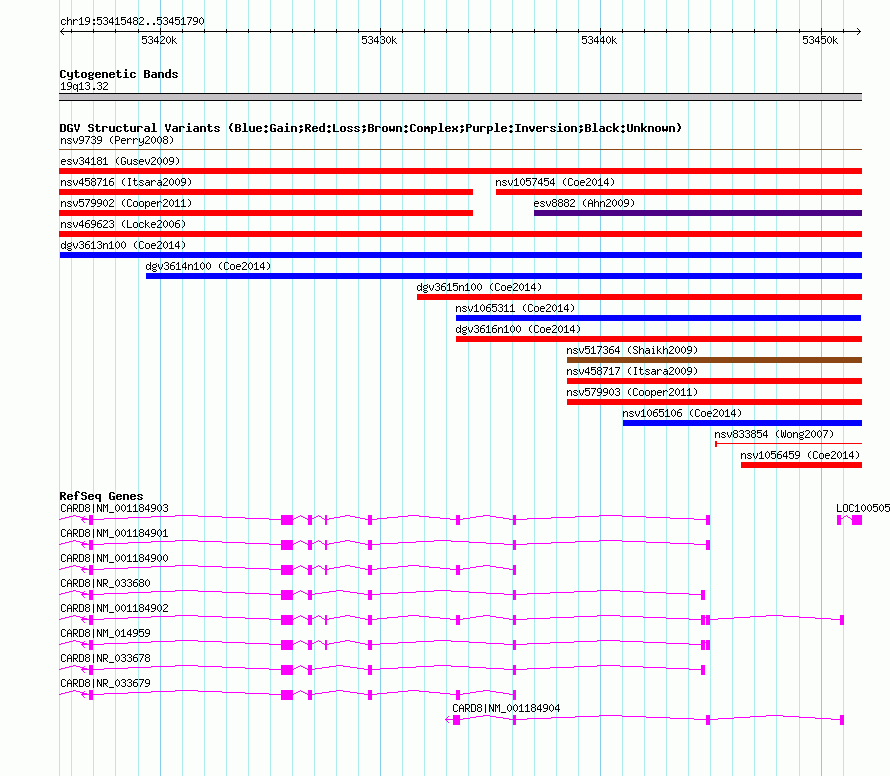Select the nsv1057454 (Coe2014) variant label
The height and width of the screenshot is (776, 890).
point(555,182)
